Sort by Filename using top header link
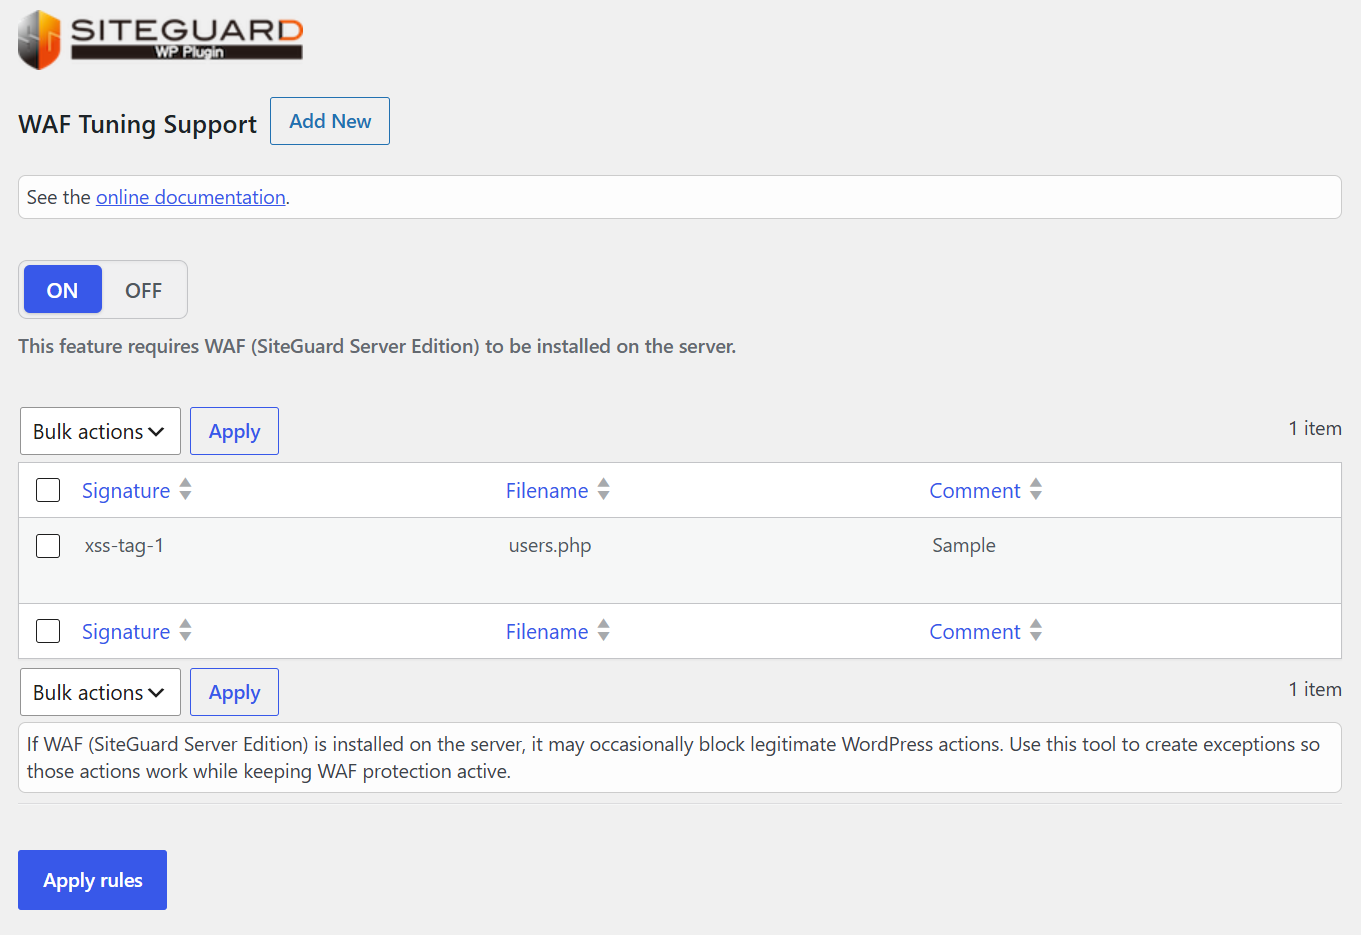The height and width of the screenshot is (935, 1361). tap(547, 490)
